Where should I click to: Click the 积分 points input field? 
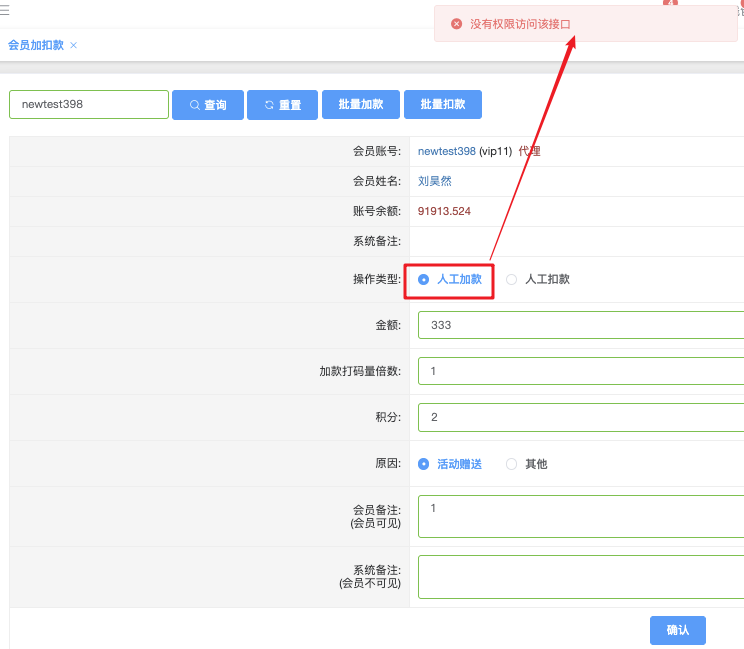580,417
